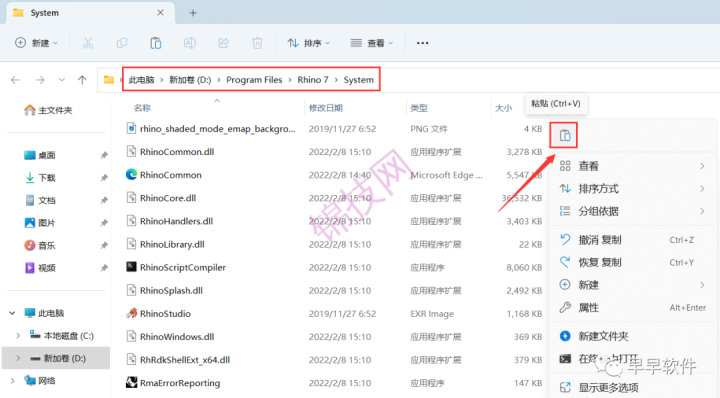Open the 查看 view dropdown in toolbar

pos(371,43)
